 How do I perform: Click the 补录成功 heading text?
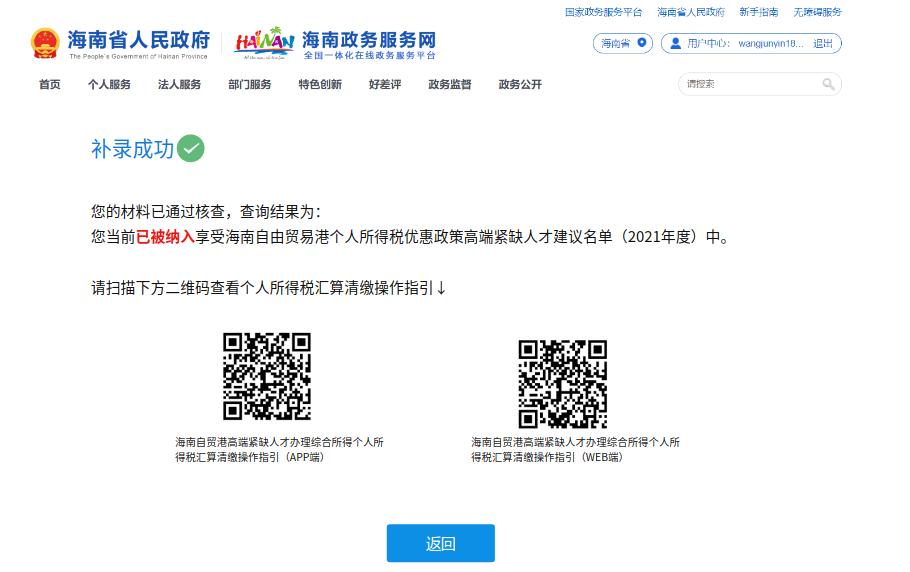click(x=132, y=149)
